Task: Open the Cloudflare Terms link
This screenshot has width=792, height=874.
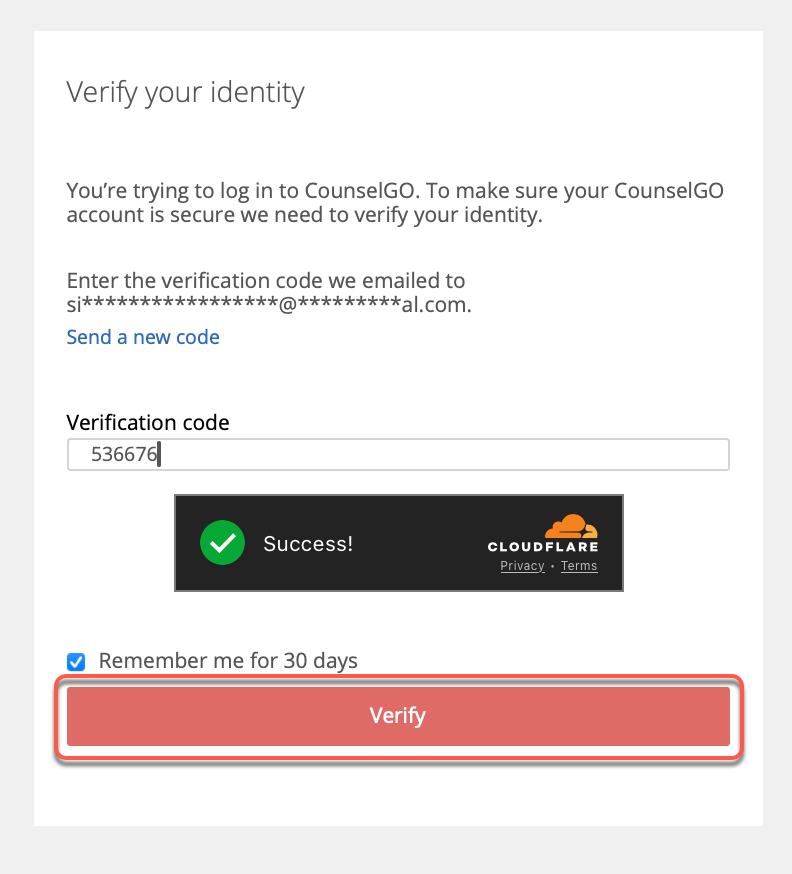Action: coord(579,566)
